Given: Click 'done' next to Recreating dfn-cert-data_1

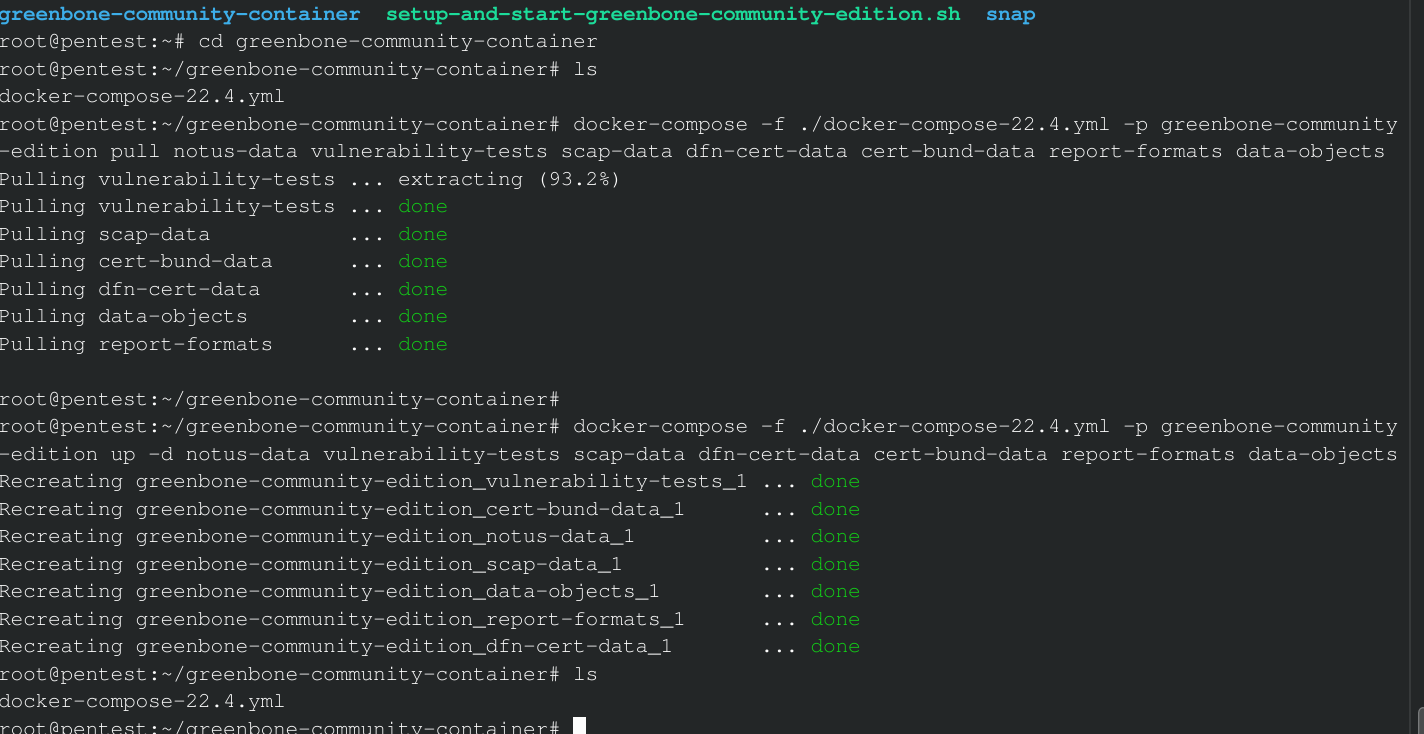Looking at the screenshot, I should click(x=835, y=646).
